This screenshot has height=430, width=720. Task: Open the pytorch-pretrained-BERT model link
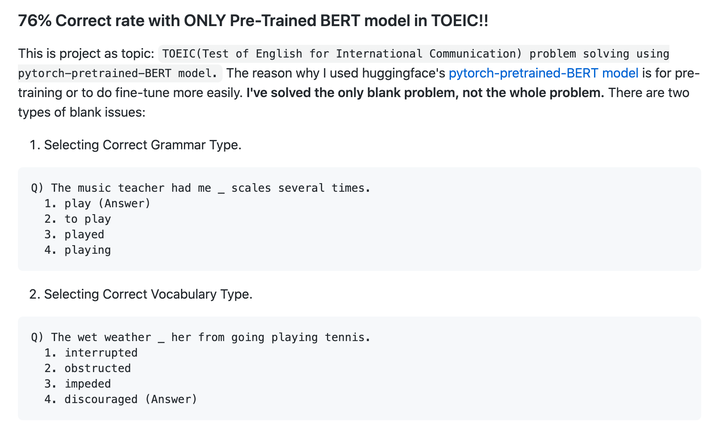point(543,73)
